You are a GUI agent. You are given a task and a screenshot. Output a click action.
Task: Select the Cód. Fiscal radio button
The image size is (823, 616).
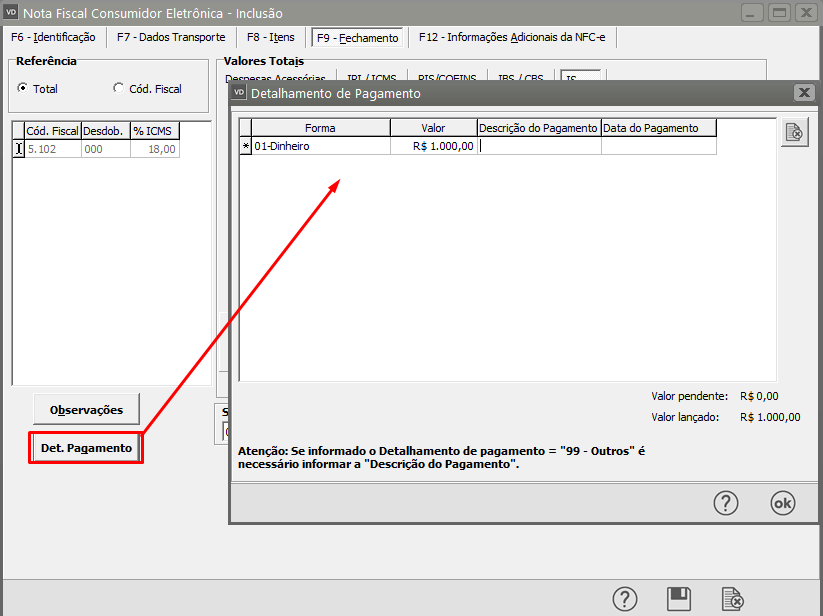(x=119, y=89)
